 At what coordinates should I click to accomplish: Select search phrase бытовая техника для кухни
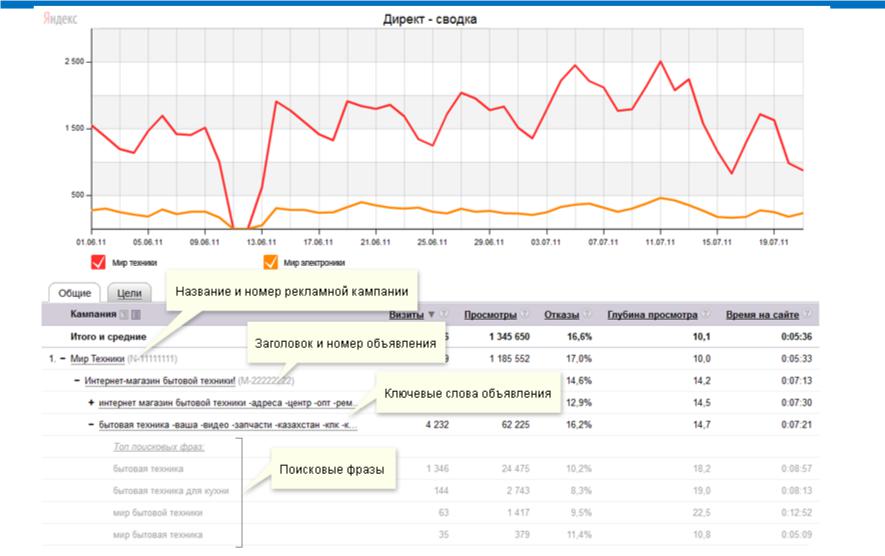[171, 491]
